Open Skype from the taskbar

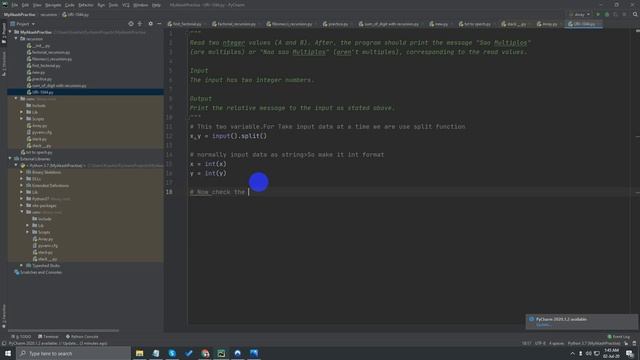pyautogui.click(x=172, y=353)
